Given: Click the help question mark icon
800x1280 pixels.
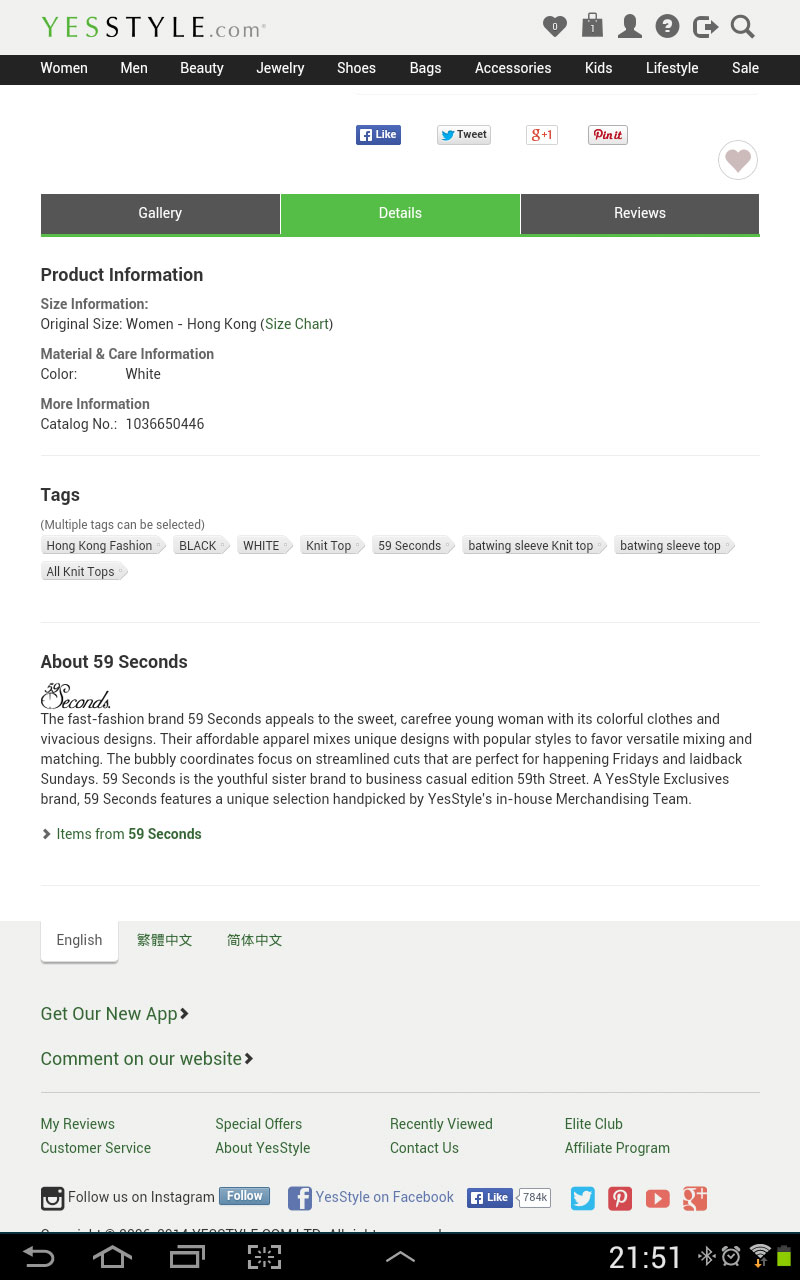Looking at the screenshot, I should 667,27.
